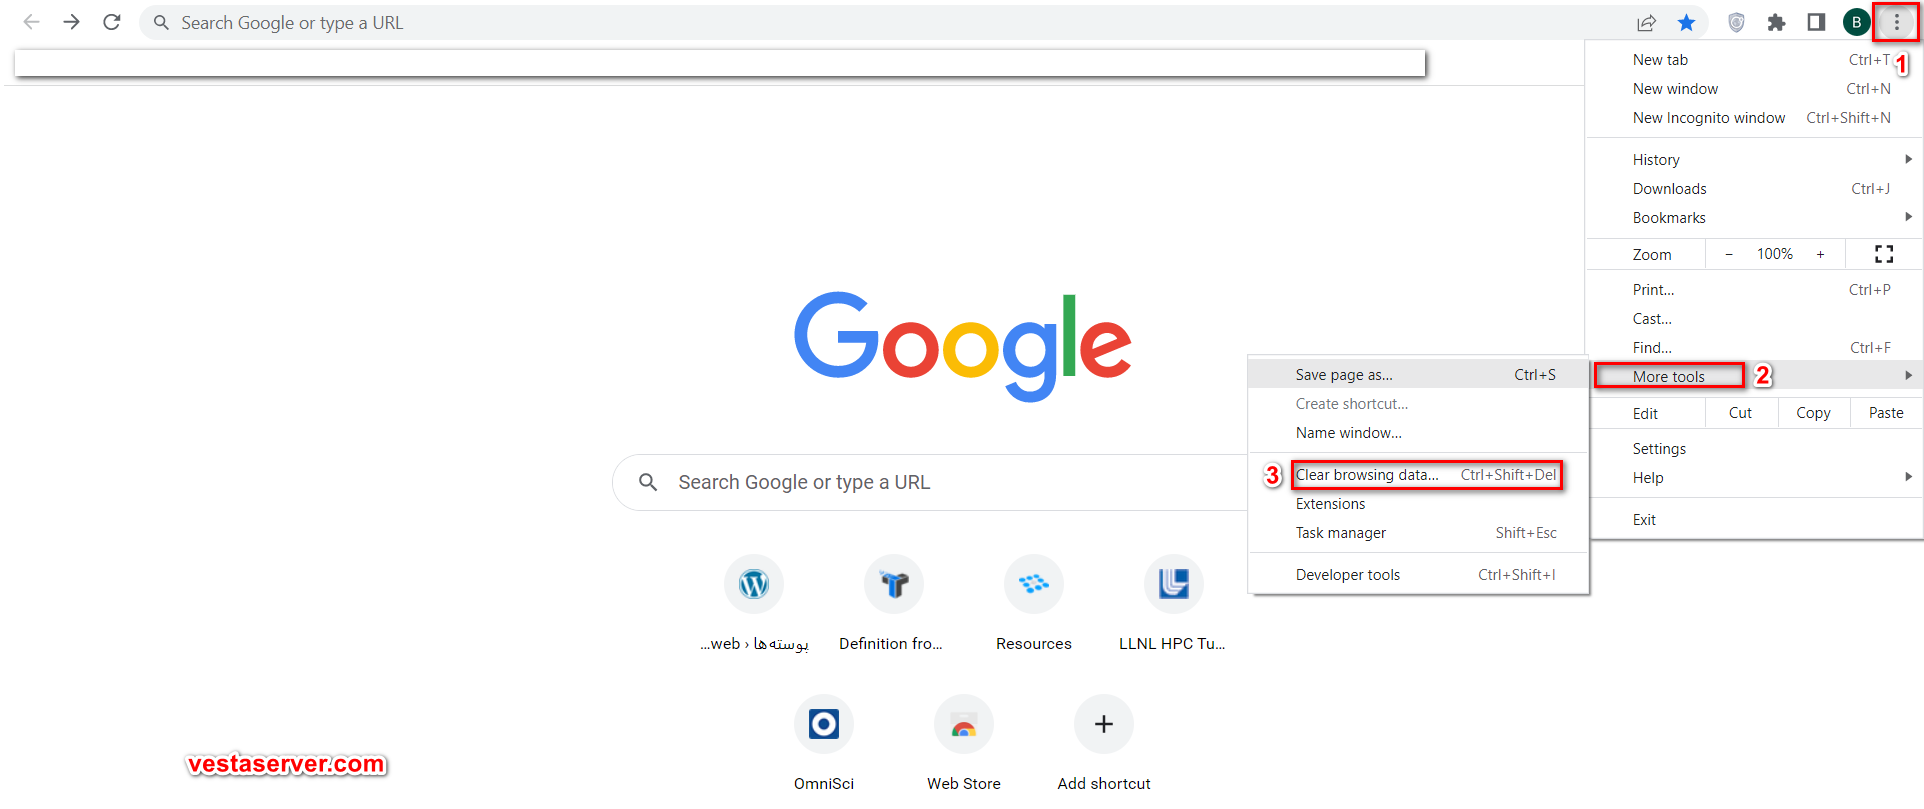
Task: Reload the current page
Action: (x=112, y=22)
